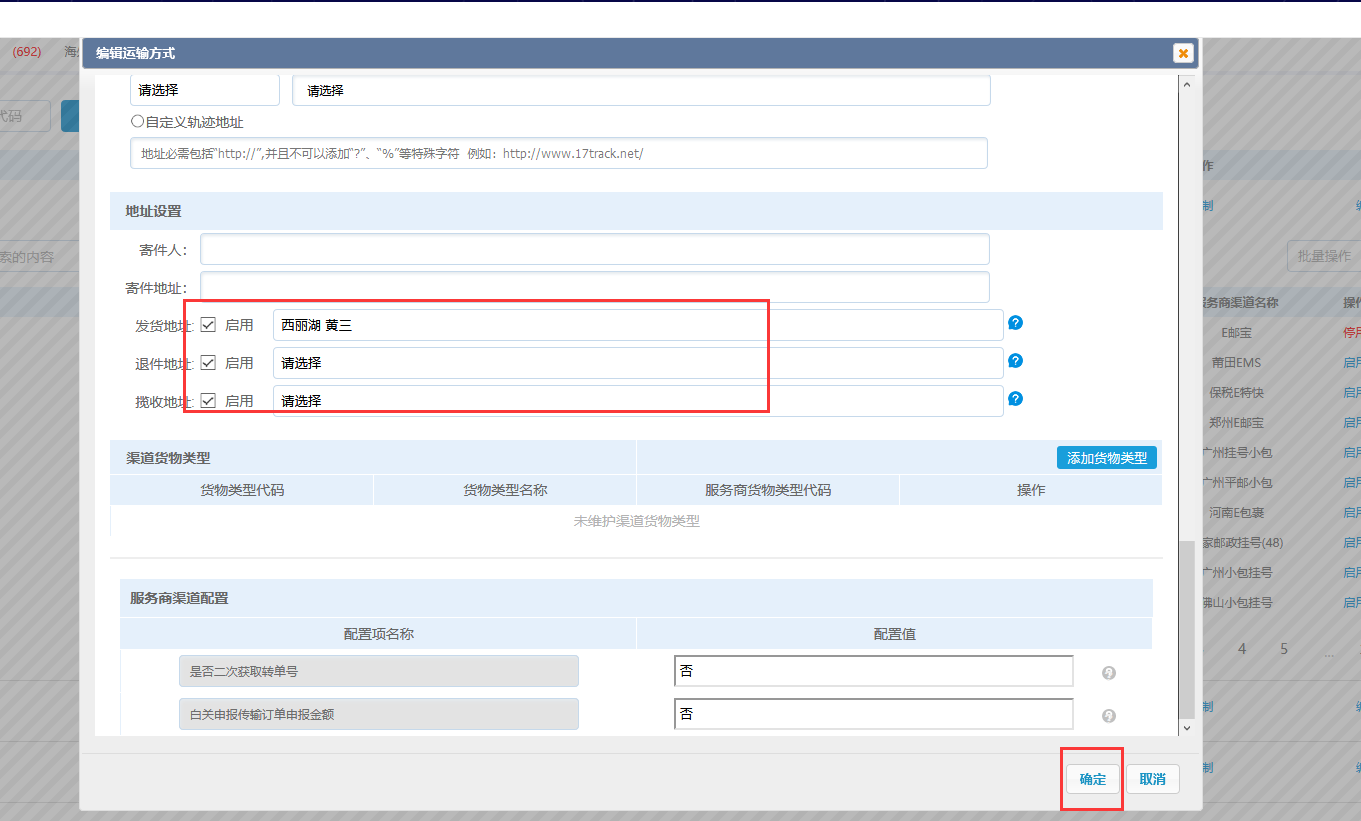Open help icon beside 发货地址 field
Image resolution: width=1361 pixels, height=821 pixels.
point(1015,323)
